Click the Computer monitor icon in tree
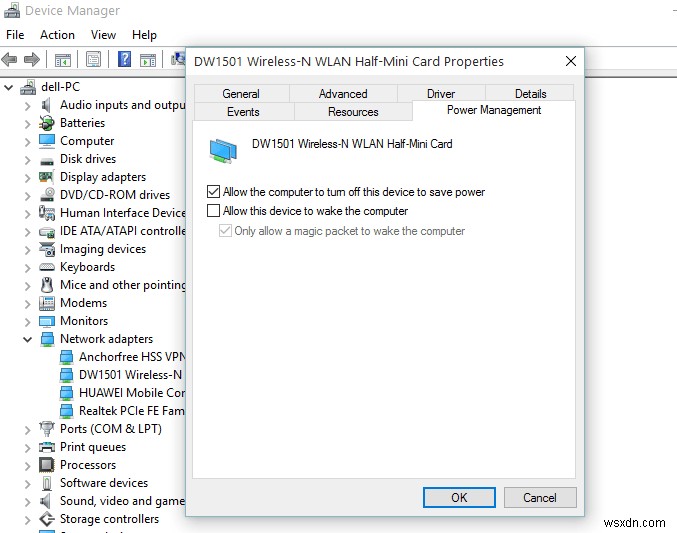This screenshot has height=533, width=677. 47,141
